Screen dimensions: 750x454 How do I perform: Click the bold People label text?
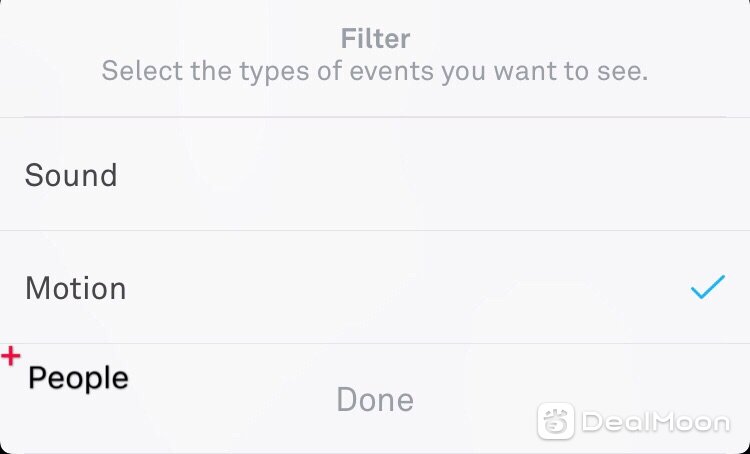[x=78, y=378]
